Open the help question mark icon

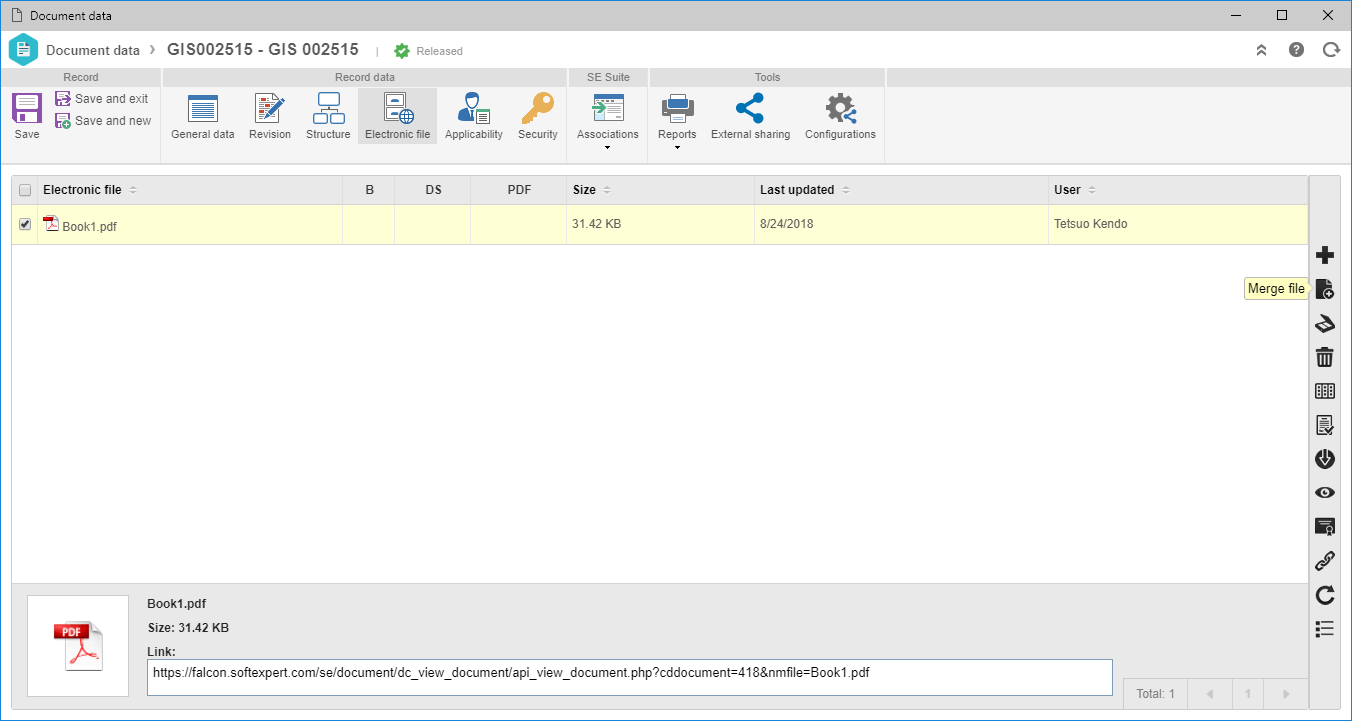[x=1296, y=49]
